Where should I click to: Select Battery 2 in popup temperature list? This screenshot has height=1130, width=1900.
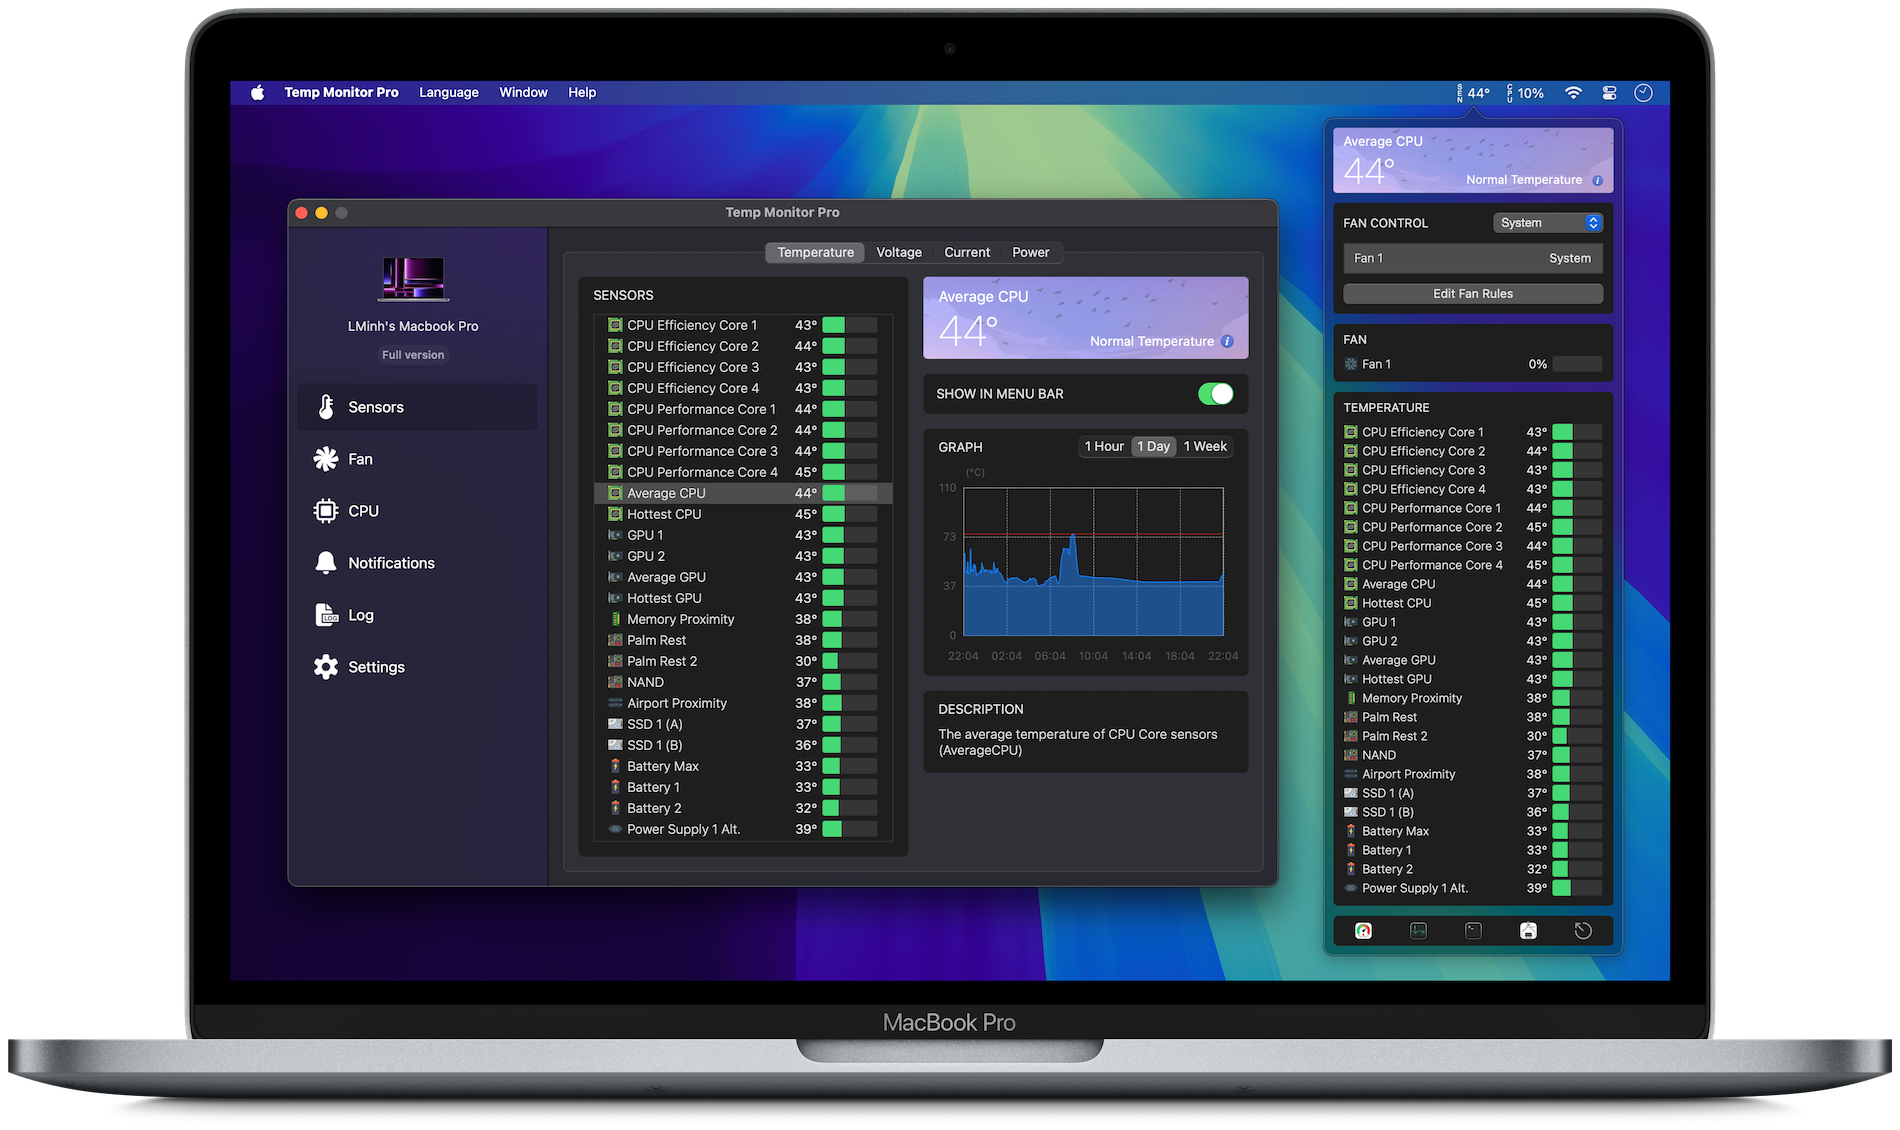tap(1473, 869)
